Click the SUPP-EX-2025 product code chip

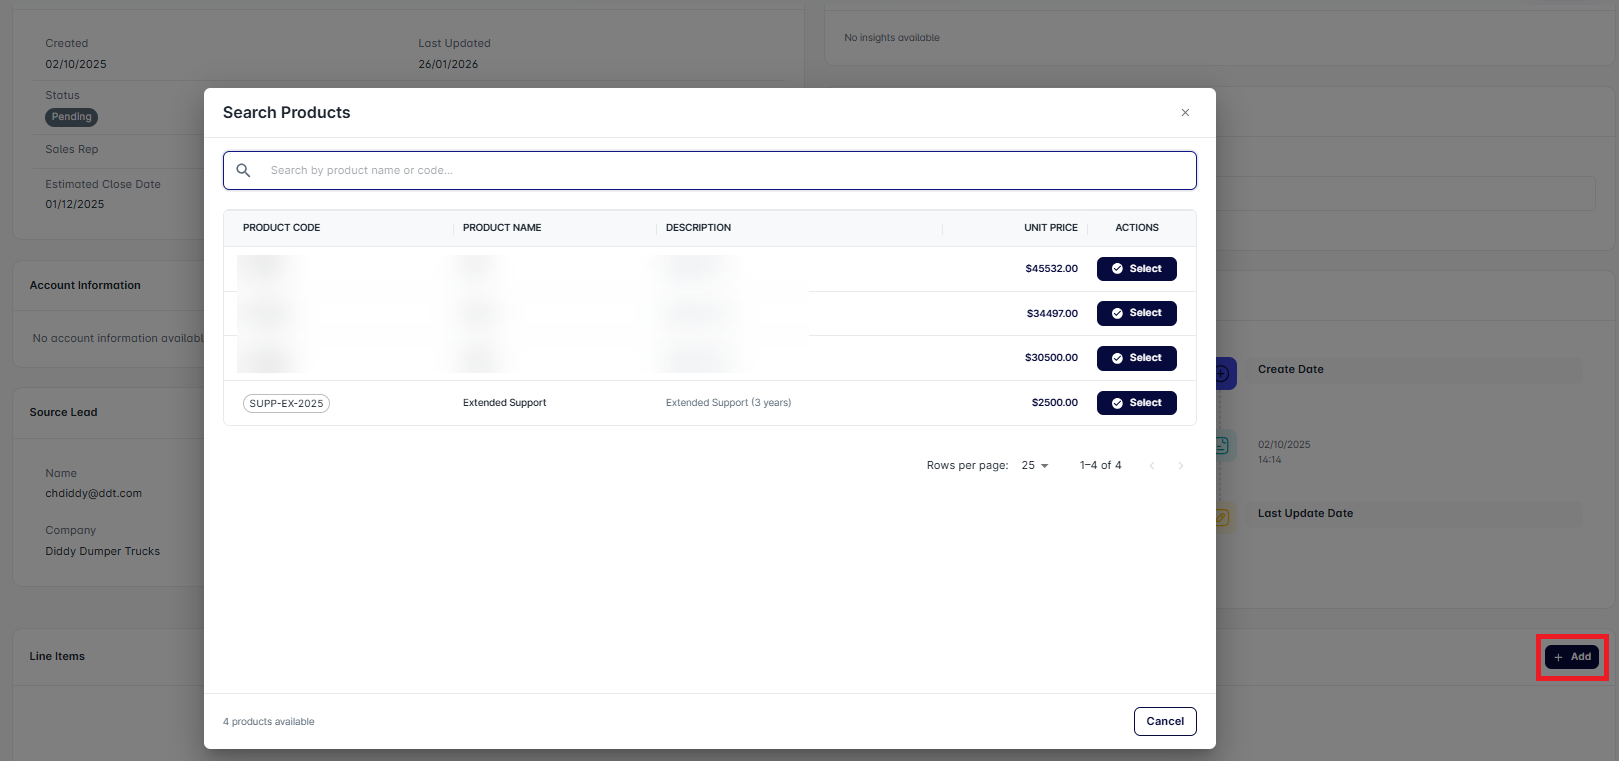pyautogui.click(x=286, y=404)
